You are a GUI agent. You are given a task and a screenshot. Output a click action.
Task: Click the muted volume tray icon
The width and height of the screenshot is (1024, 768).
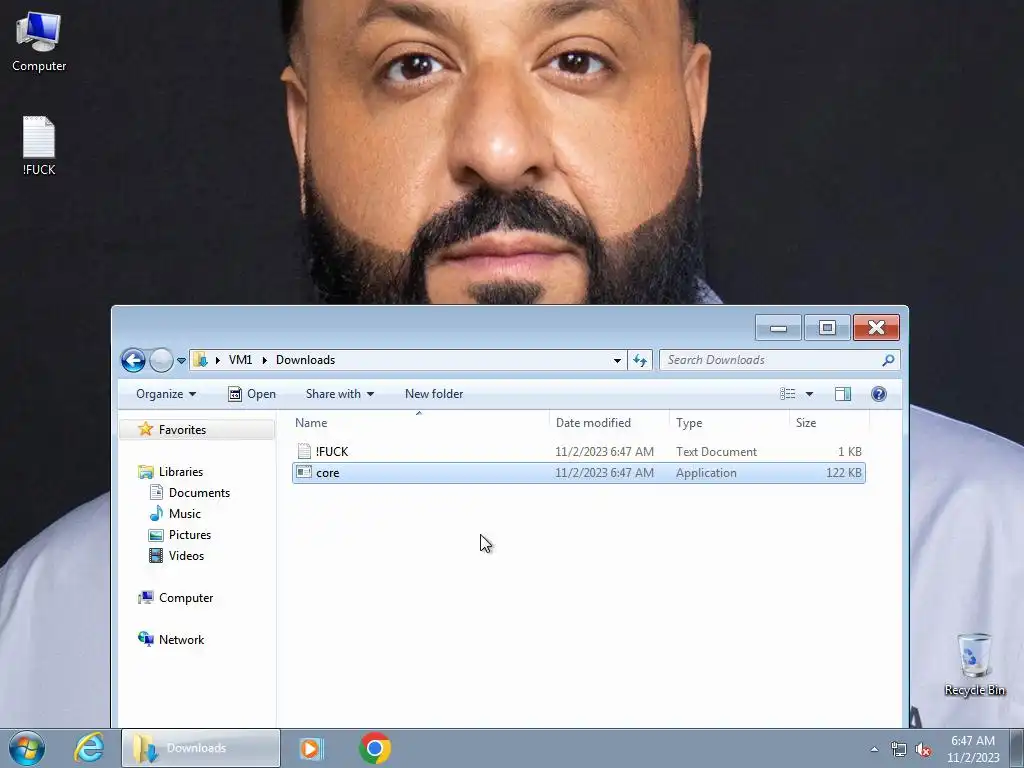pos(923,750)
